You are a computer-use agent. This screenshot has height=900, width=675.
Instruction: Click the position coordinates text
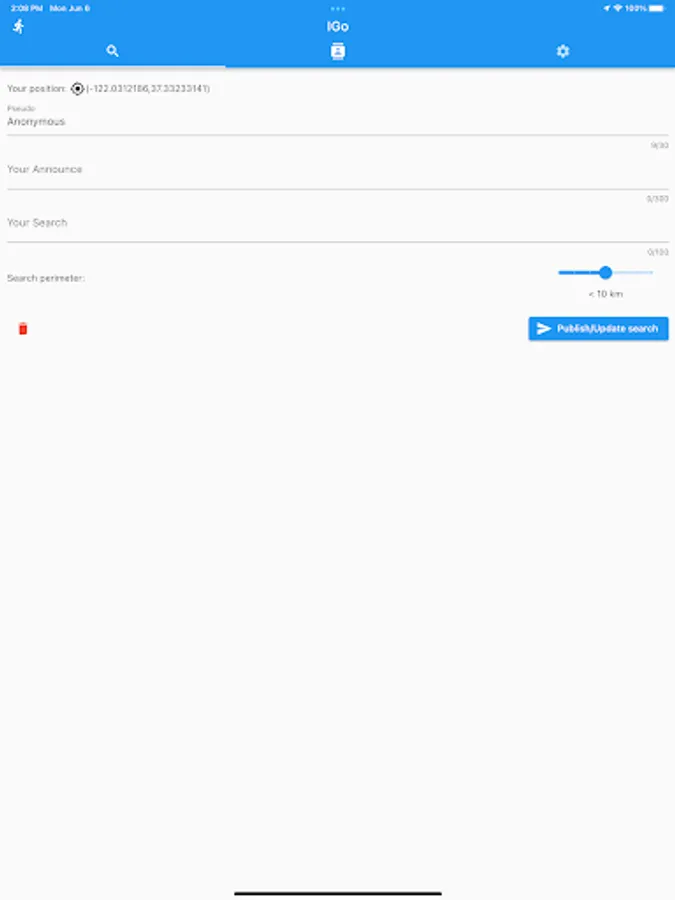(x=148, y=88)
